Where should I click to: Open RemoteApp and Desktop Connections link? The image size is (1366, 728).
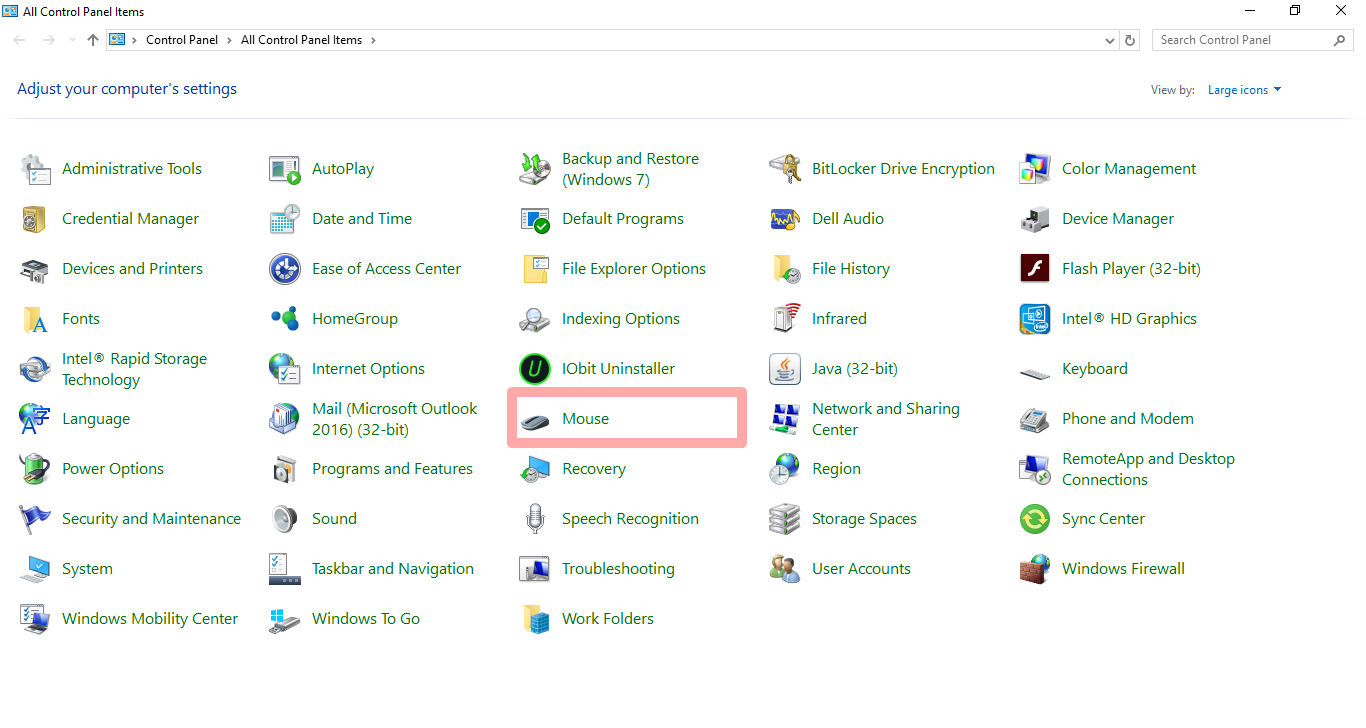pyautogui.click(x=1148, y=469)
